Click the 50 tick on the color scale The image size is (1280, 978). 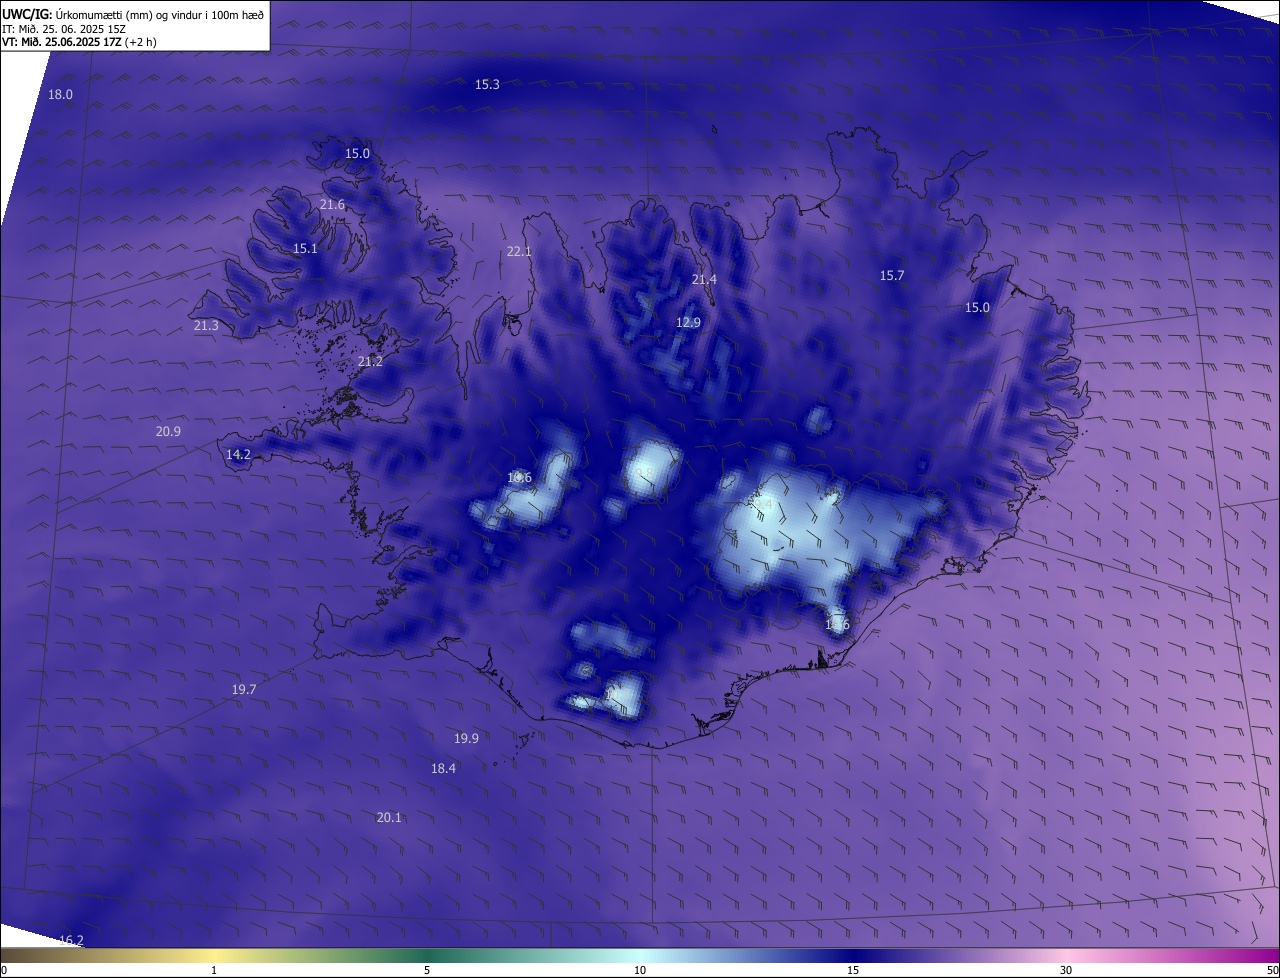(1272, 970)
